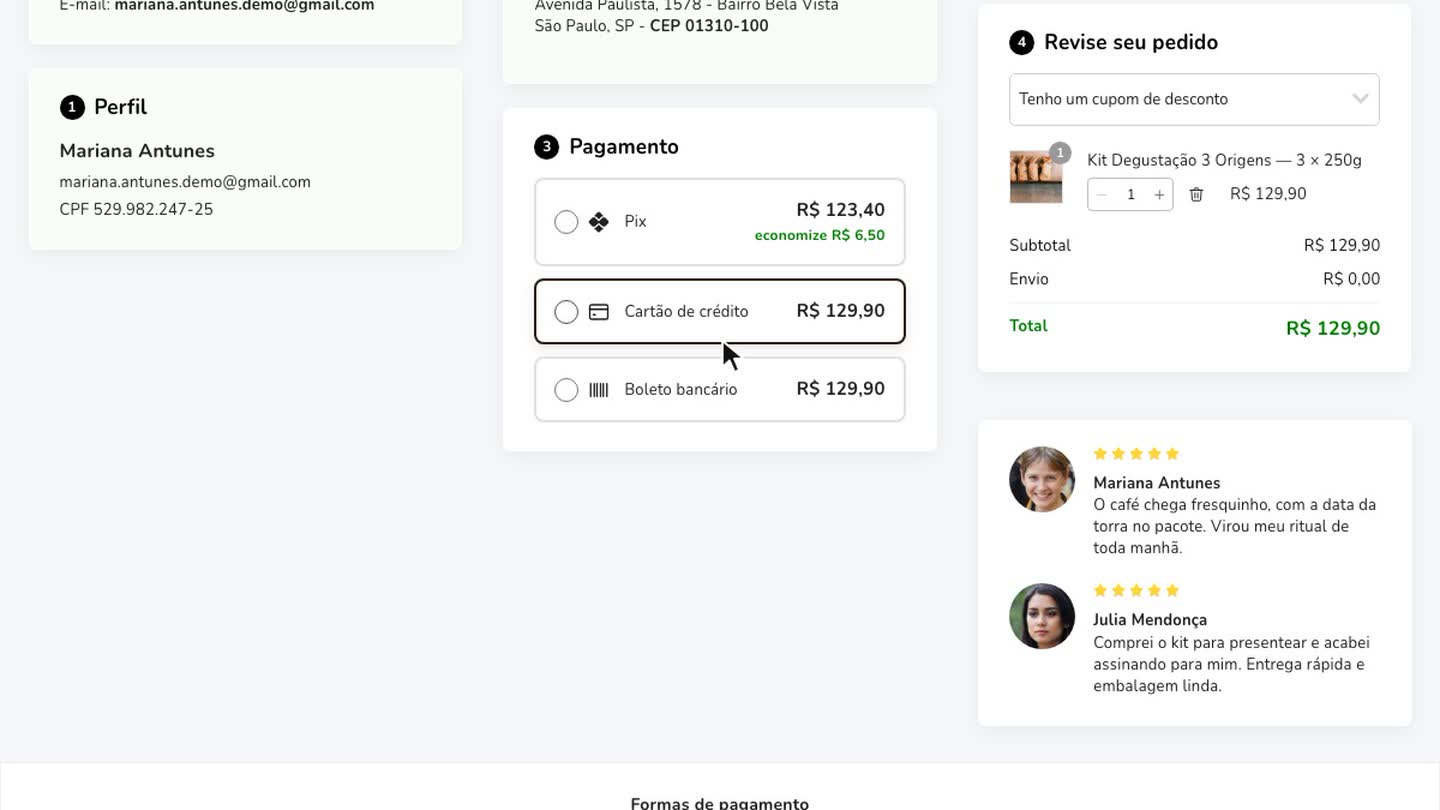
Task: Select the Pix radio button
Action: click(x=566, y=222)
